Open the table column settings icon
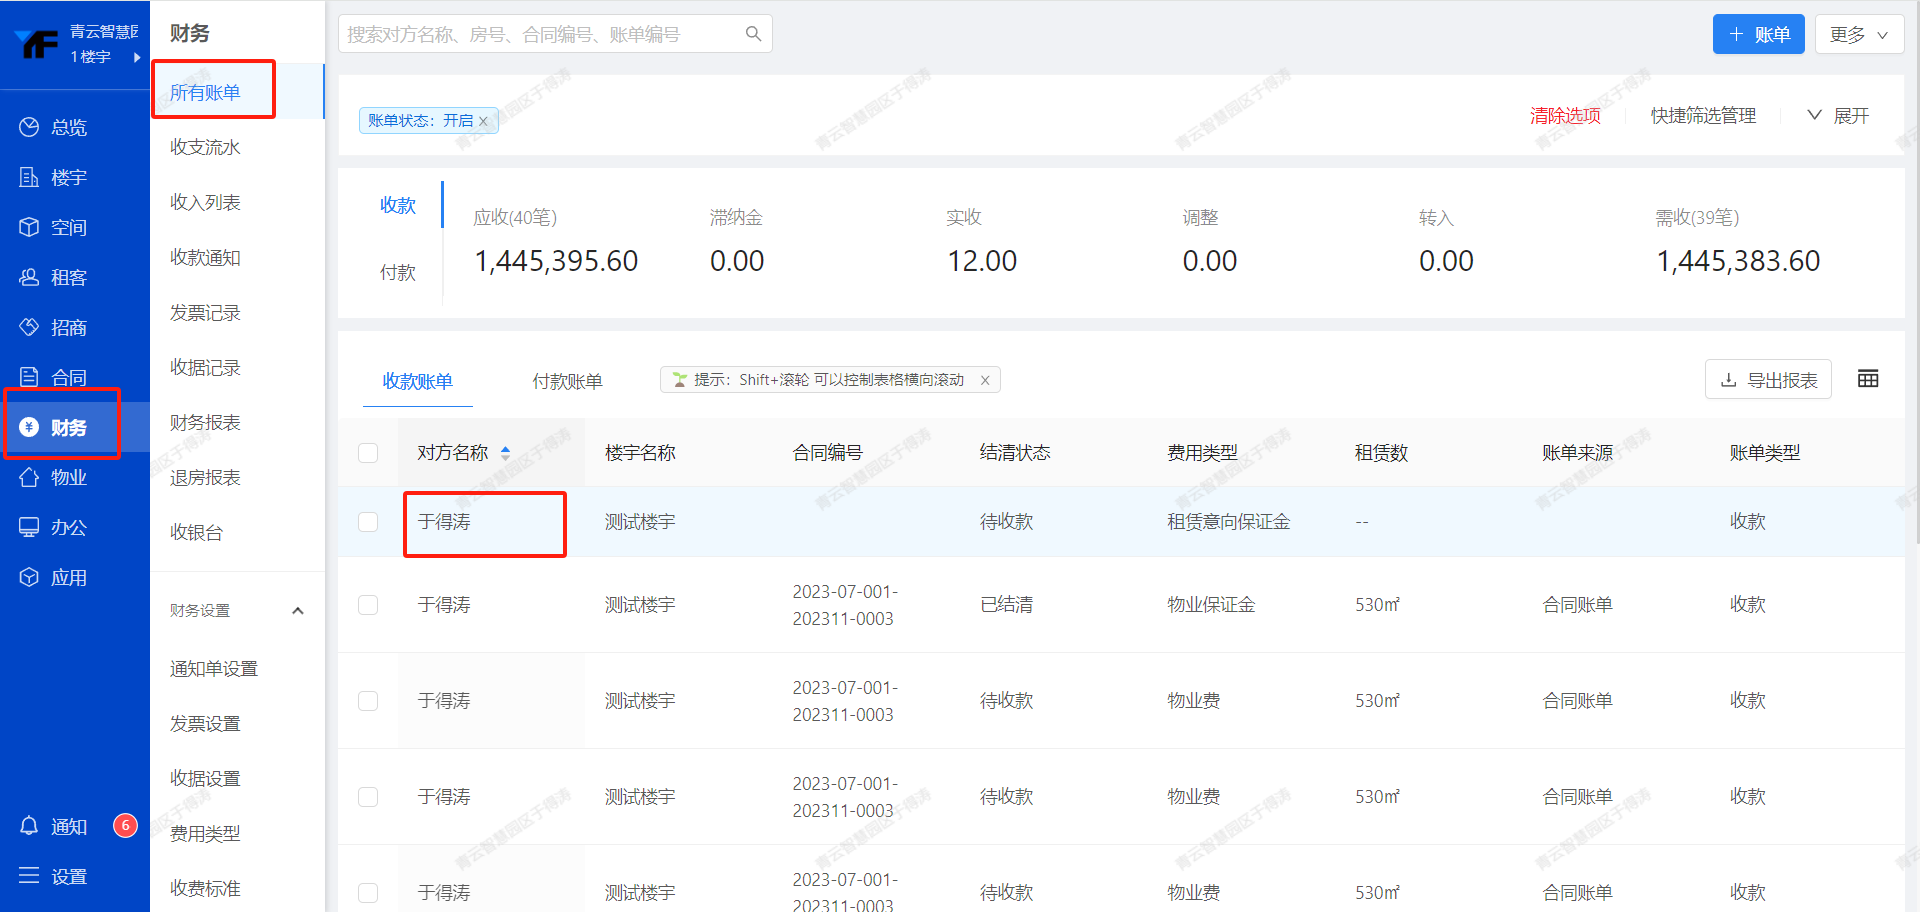 coord(1867,379)
